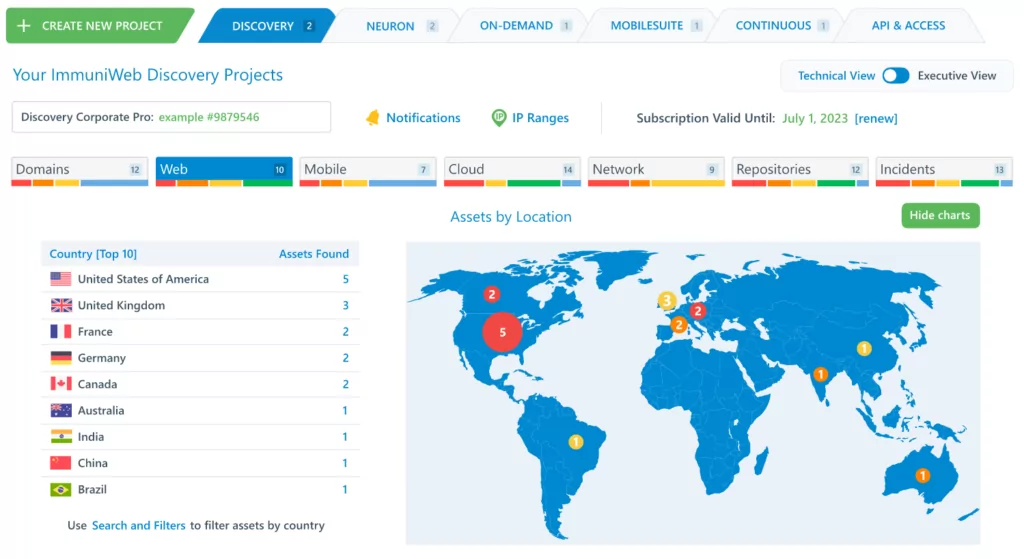Click the red 5 marker on USA

[502, 332]
